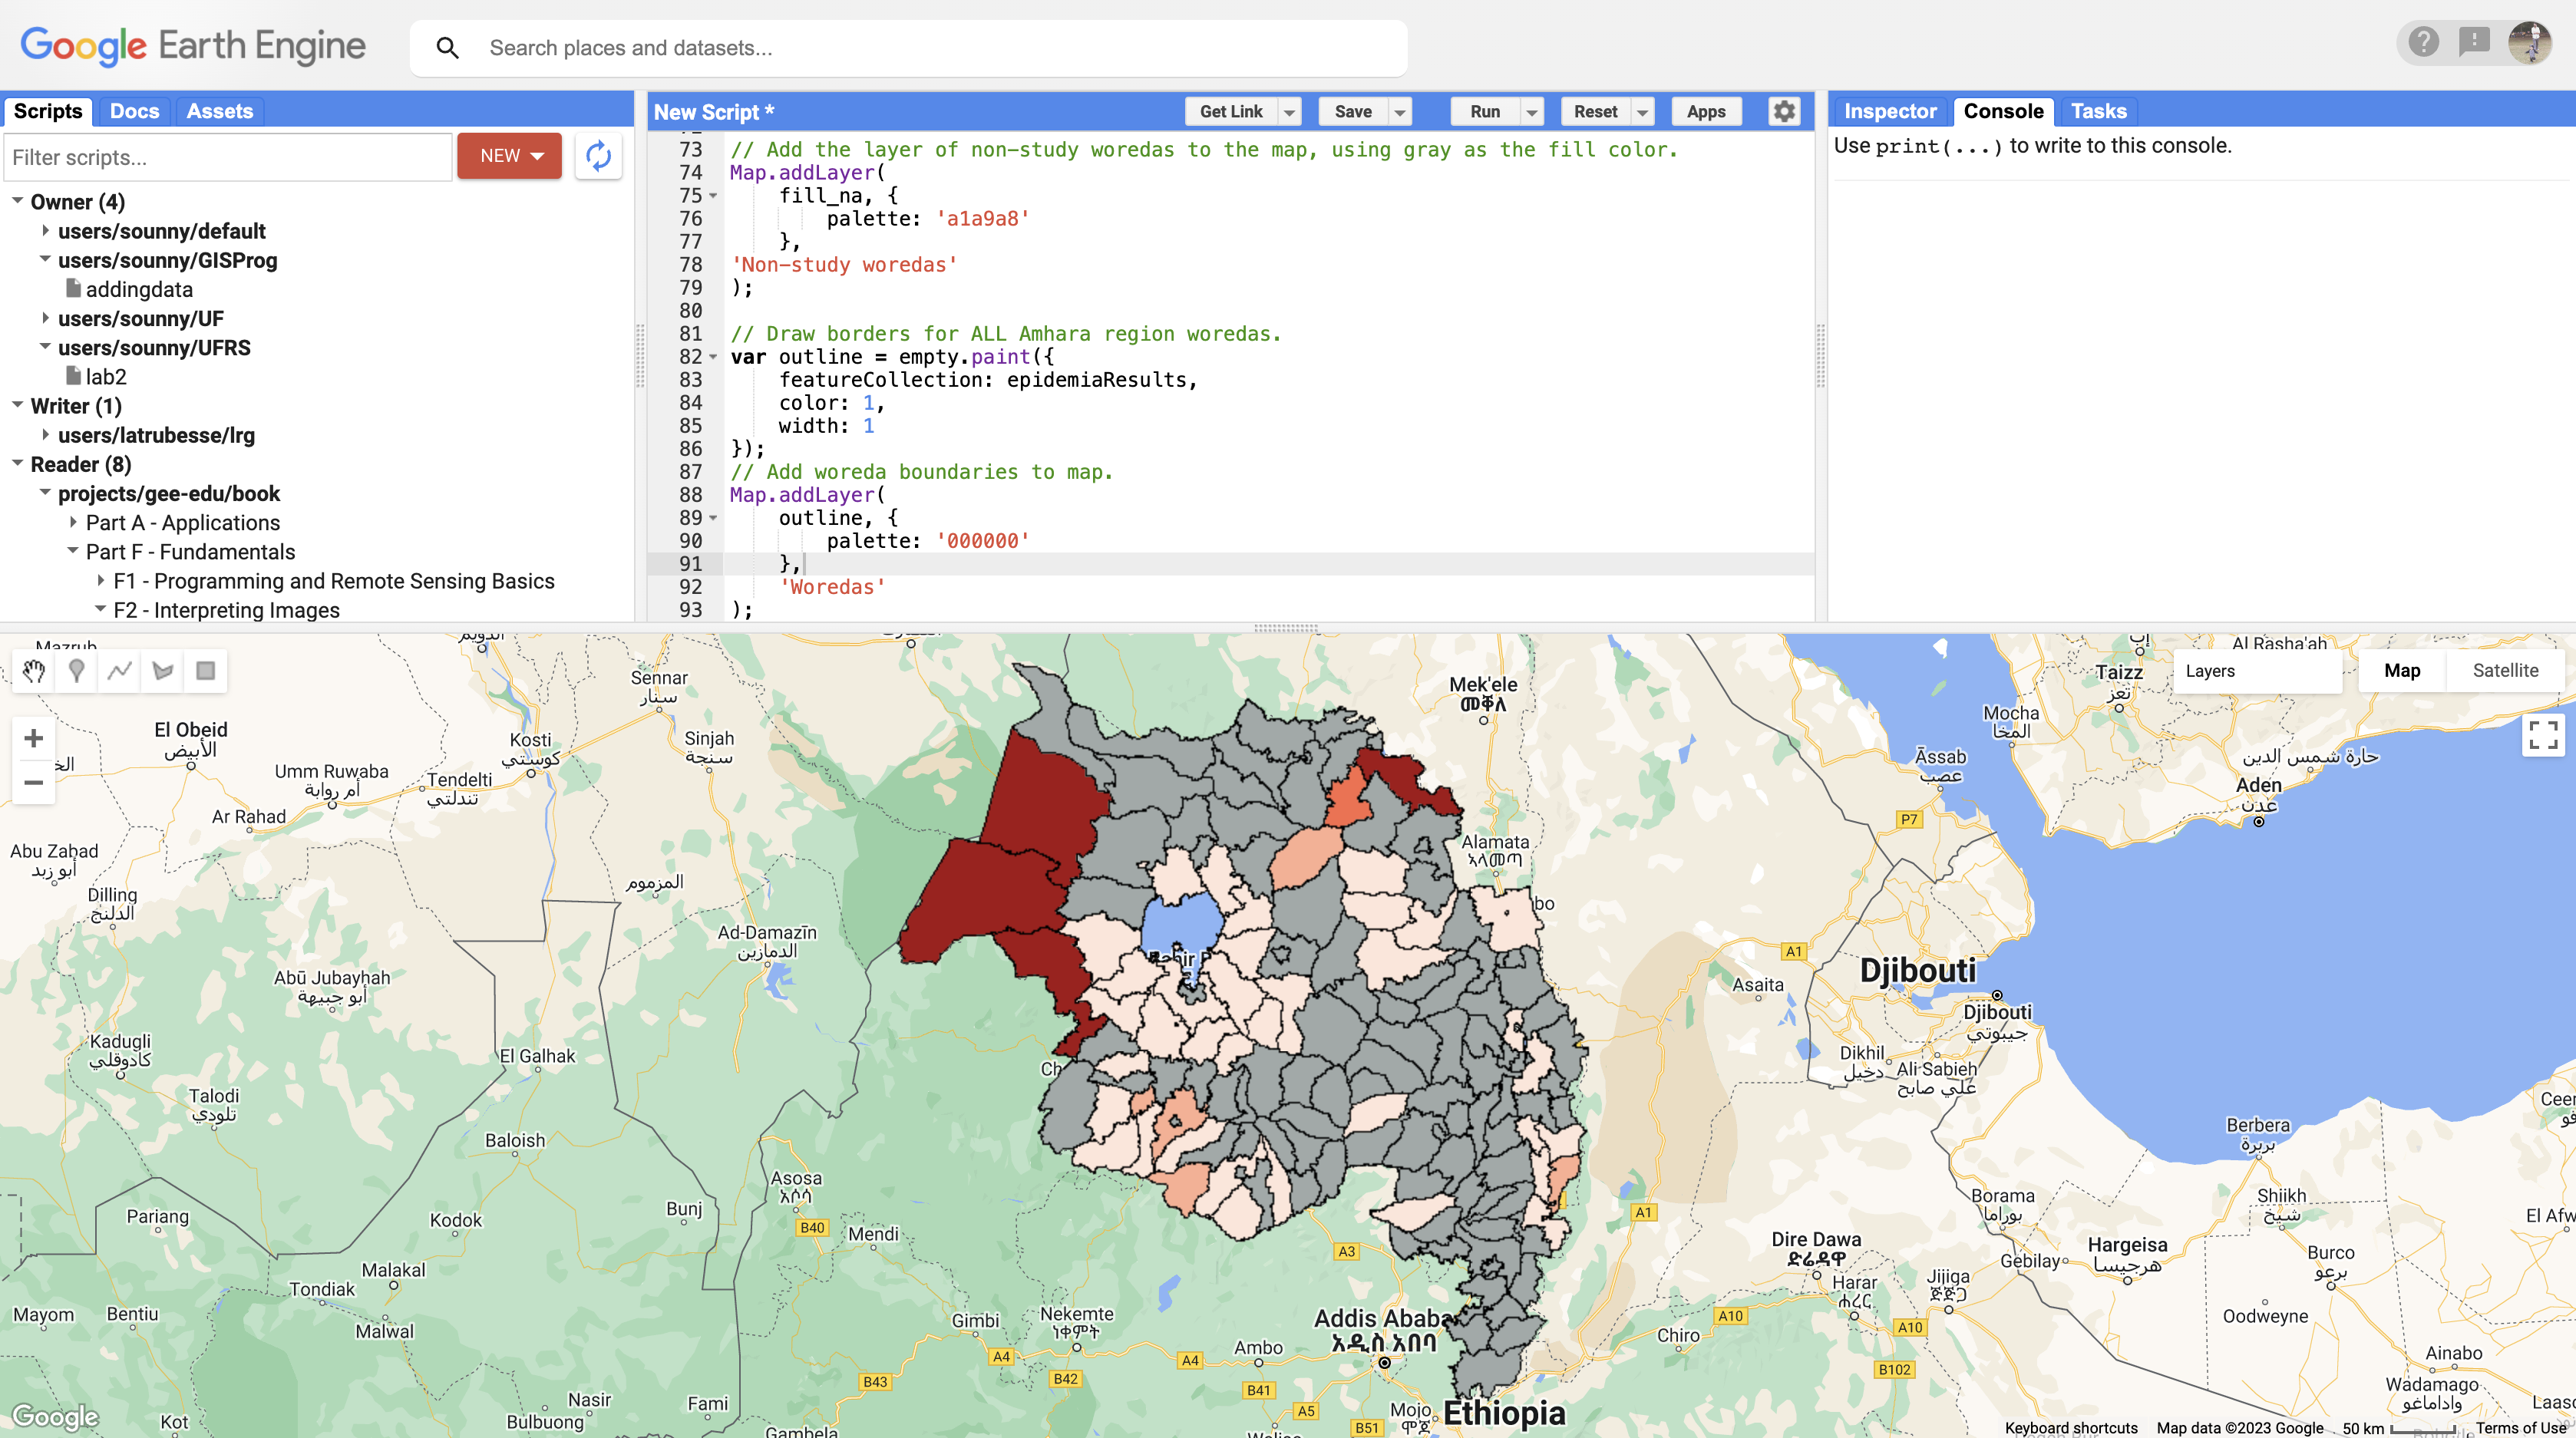
Task: Open the help question mark menu
Action: 2423,42
